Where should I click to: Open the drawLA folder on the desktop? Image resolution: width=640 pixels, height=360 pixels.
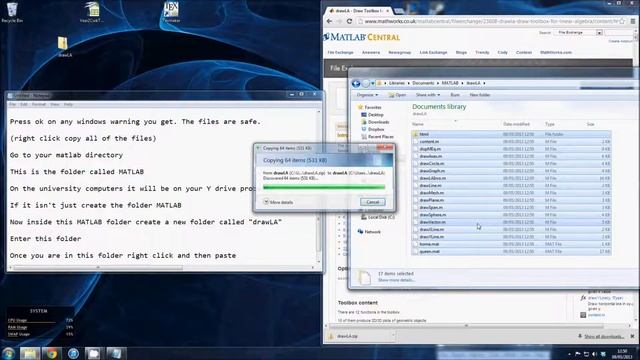[64, 47]
